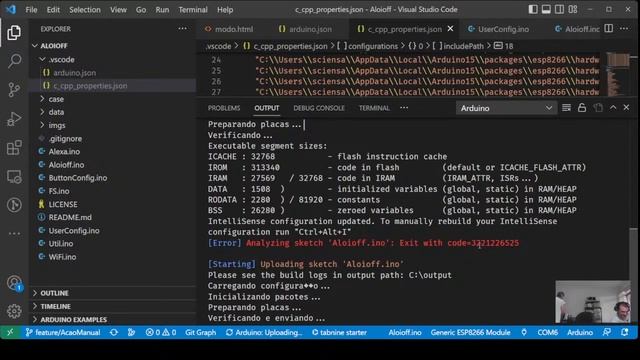Switch to the TERMINAL panel tab
640x360 pixels.
tap(374, 108)
